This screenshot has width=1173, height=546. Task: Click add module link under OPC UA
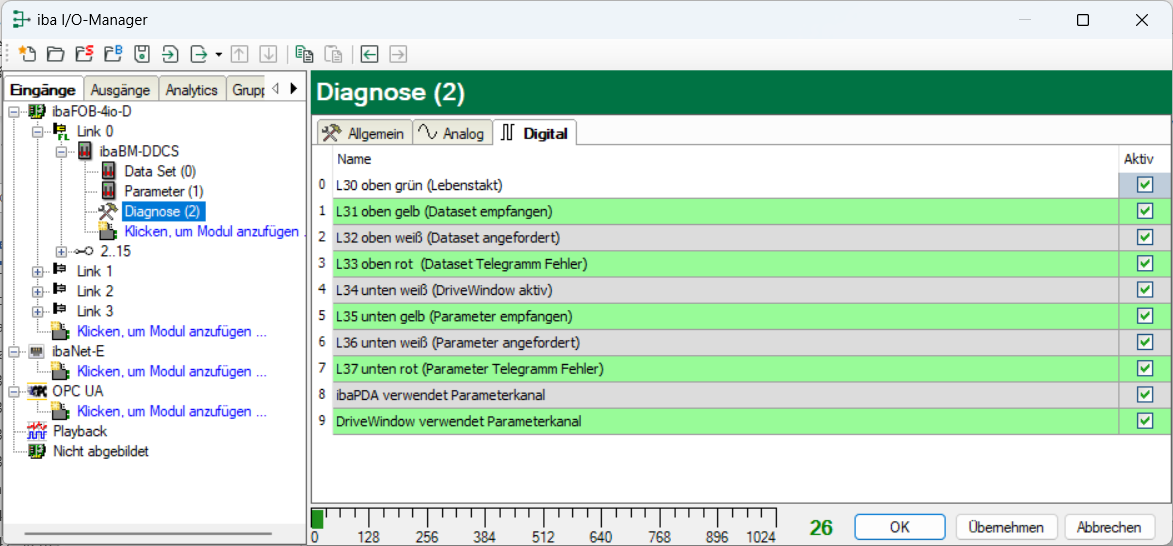click(x=172, y=411)
